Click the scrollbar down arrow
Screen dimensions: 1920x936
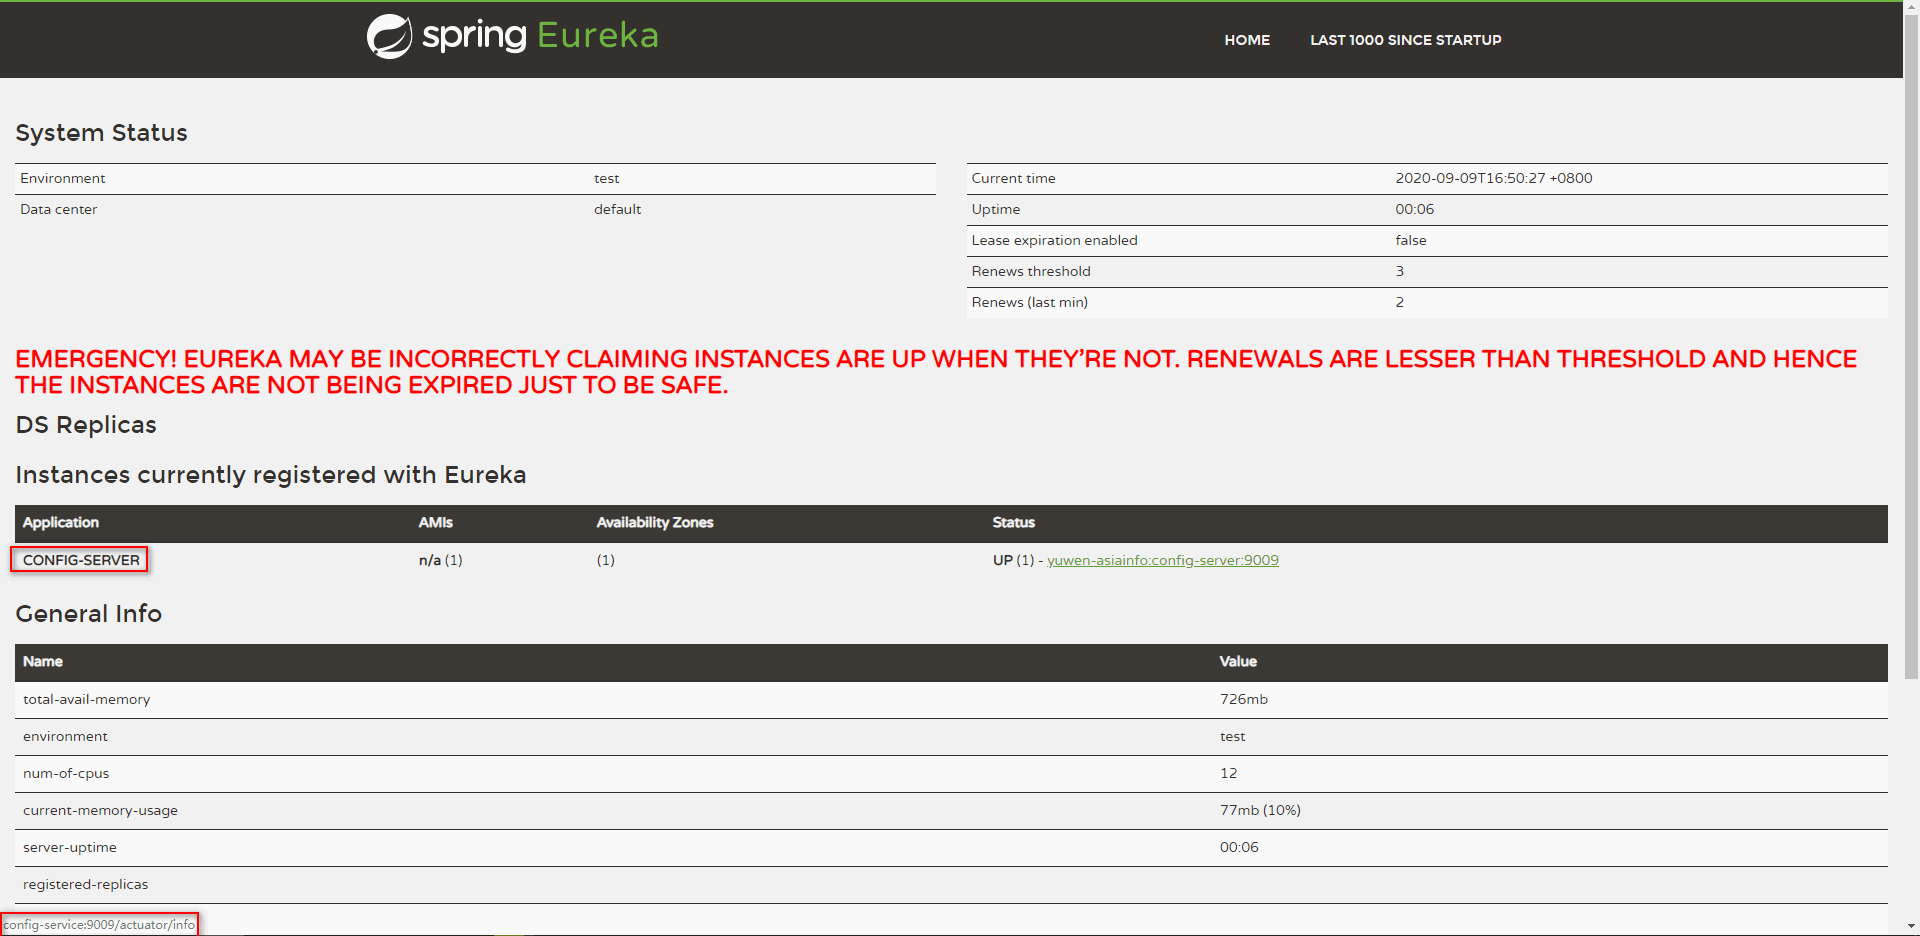pos(1911,927)
